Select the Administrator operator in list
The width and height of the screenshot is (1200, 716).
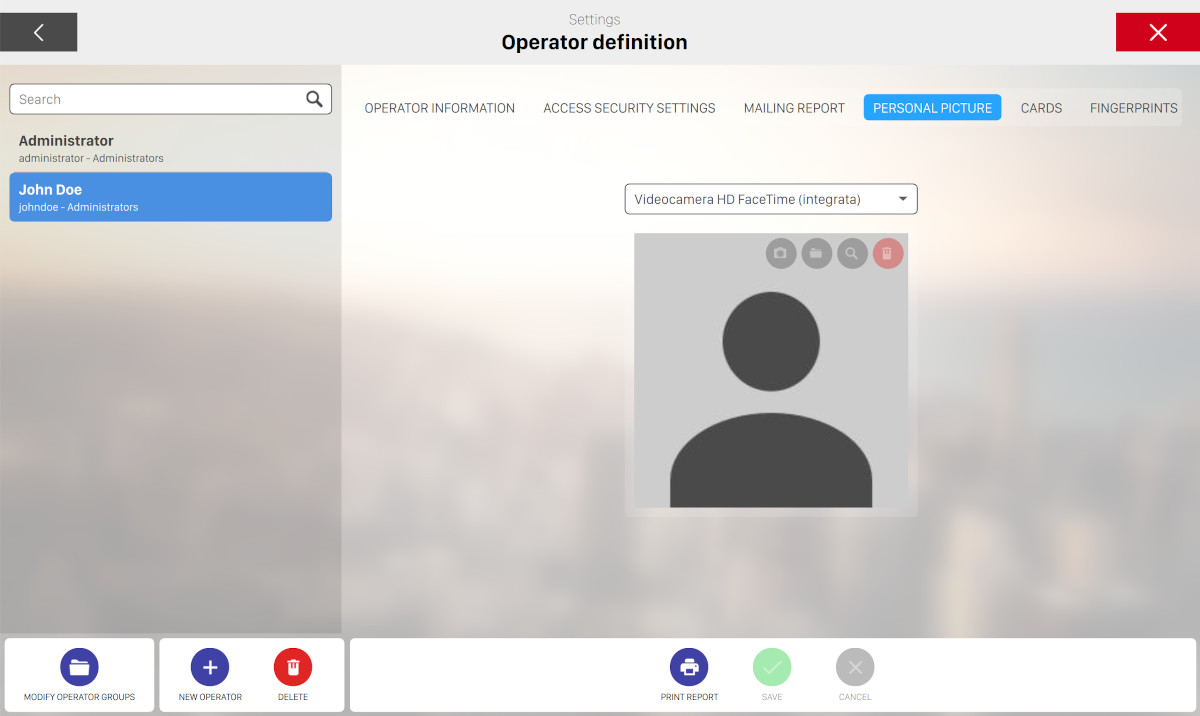170,148
